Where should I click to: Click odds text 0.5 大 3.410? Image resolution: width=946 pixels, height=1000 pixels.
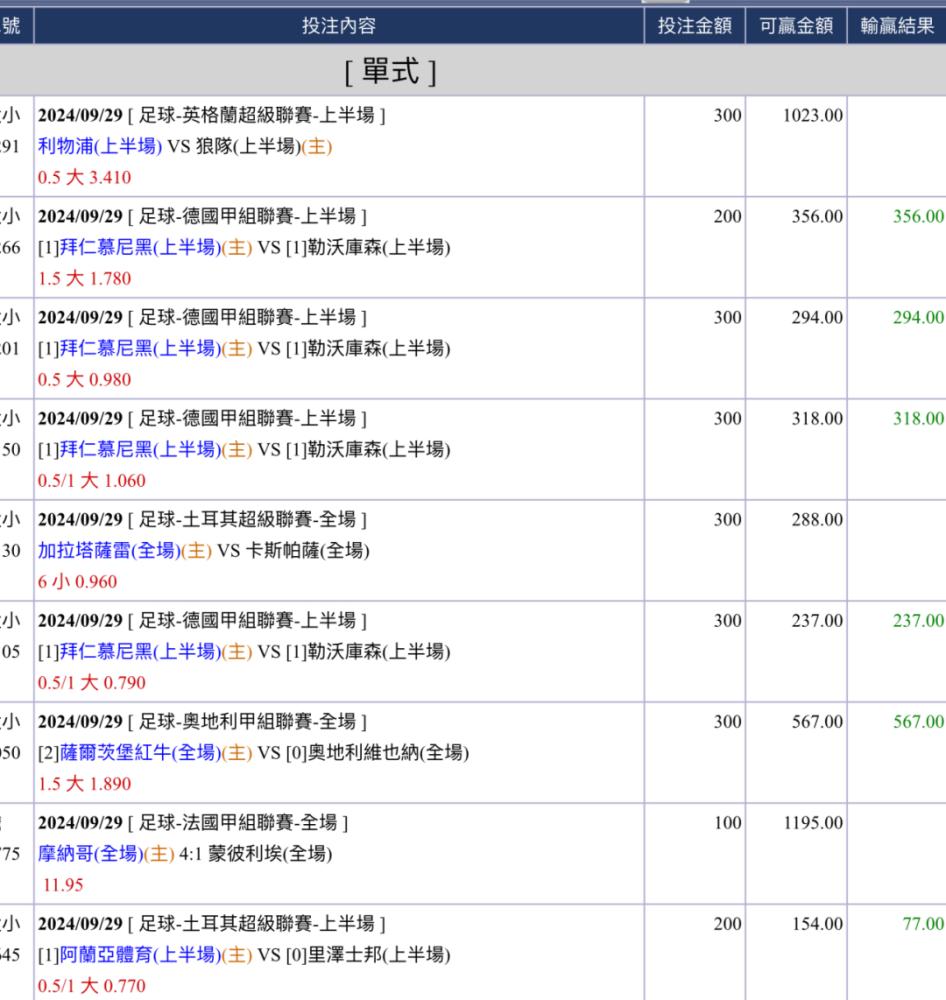pos(84,177)
